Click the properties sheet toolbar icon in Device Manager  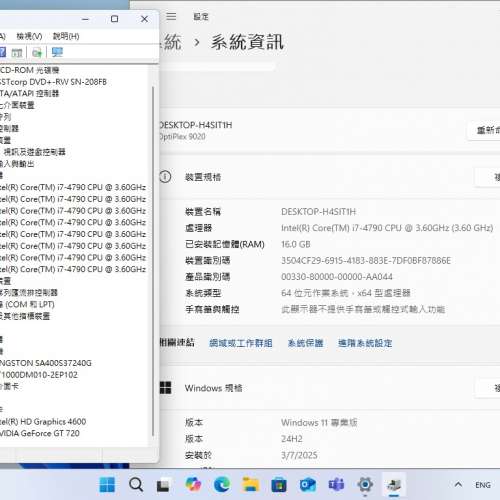point(17,53)
